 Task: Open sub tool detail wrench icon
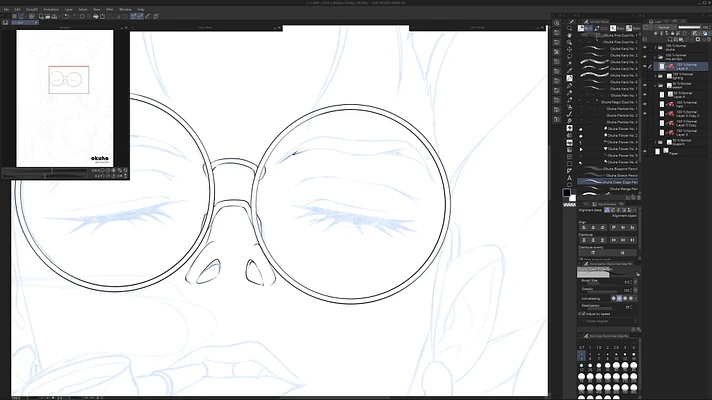click(x=639, y=330)
